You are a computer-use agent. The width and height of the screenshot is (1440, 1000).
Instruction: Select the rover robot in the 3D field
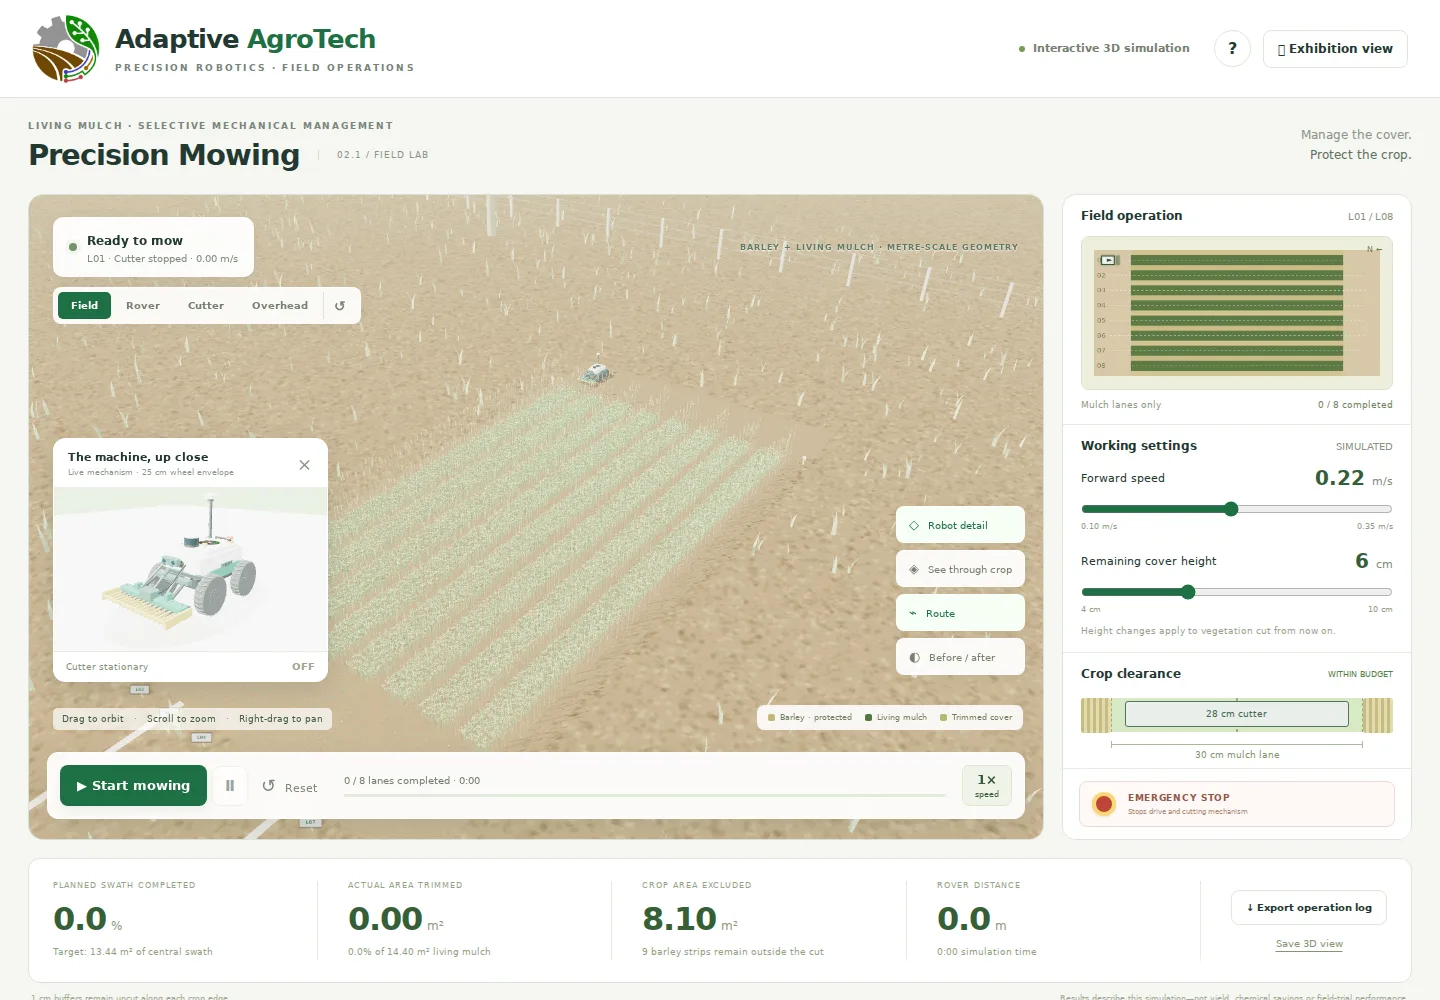tap(597, 373)
